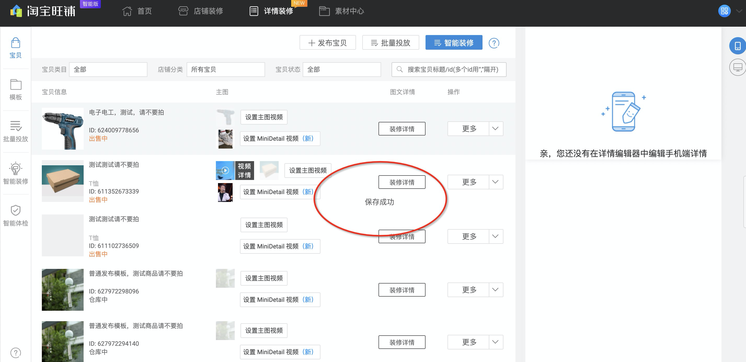Click the cardboard box product thumbnail
Viewport: 746px width, 362px height.
(x=63, y=181)
